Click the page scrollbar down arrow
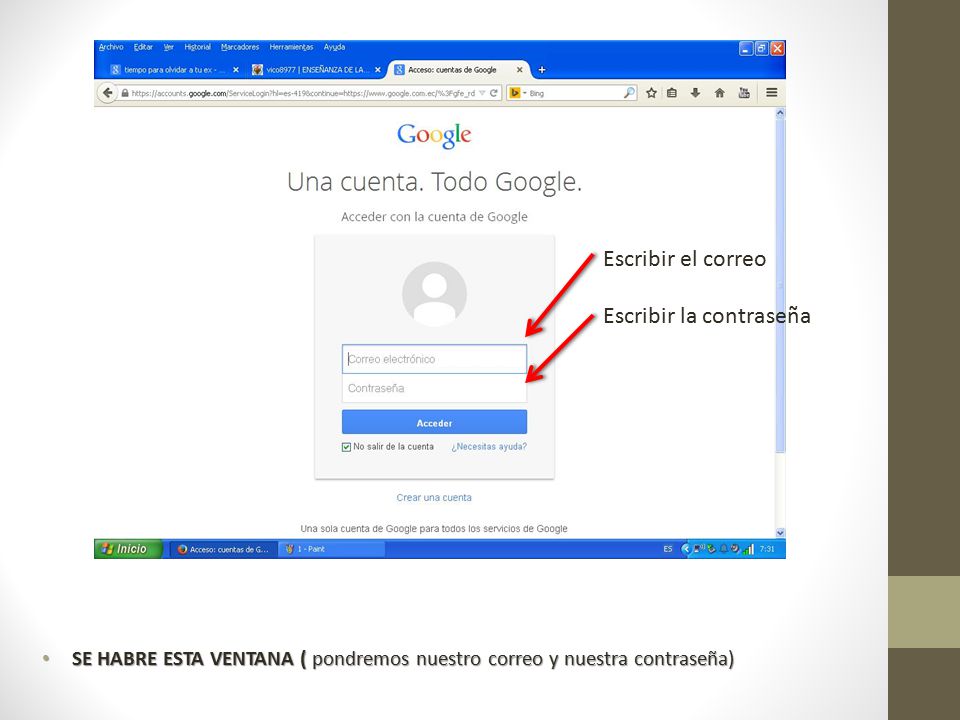960x720 pixels. pos(780,533)
